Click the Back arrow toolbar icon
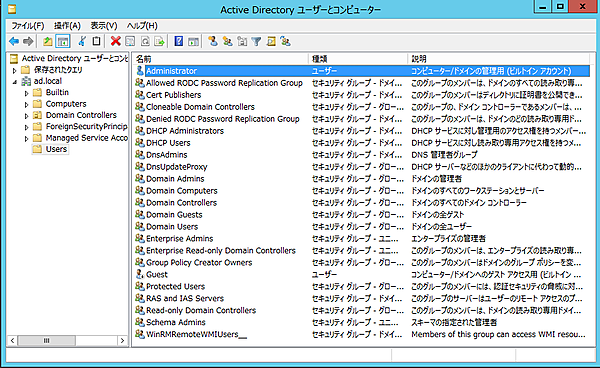 14,41
